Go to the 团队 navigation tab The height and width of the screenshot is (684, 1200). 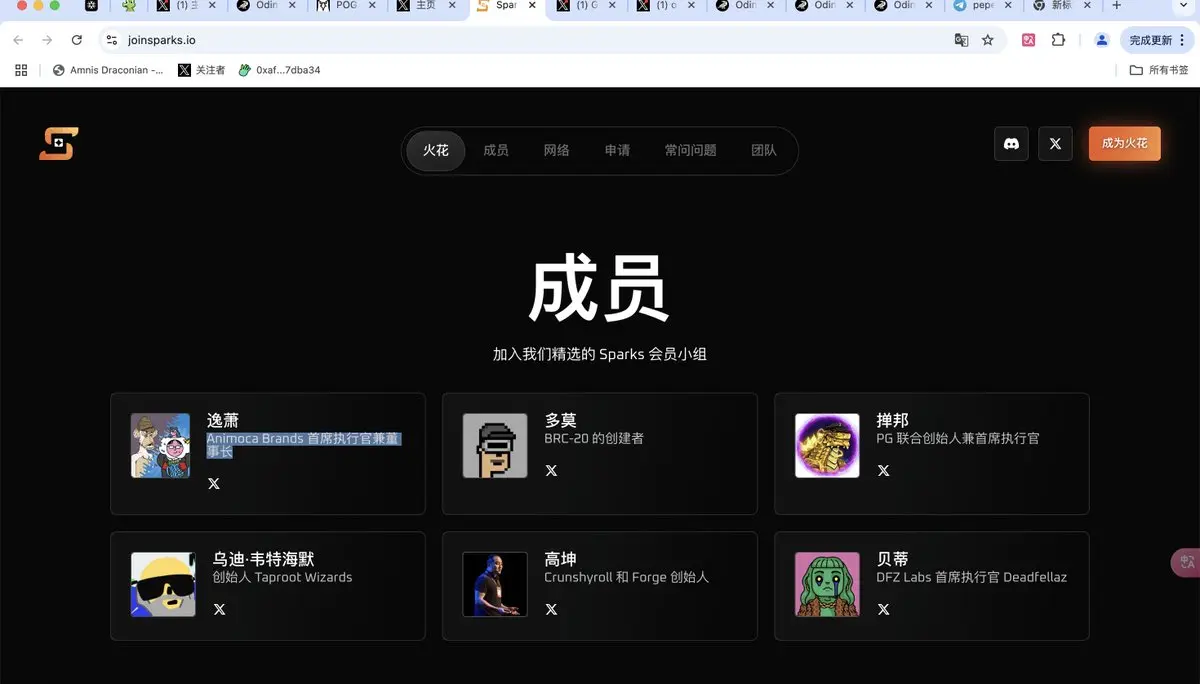coord(763,151)
